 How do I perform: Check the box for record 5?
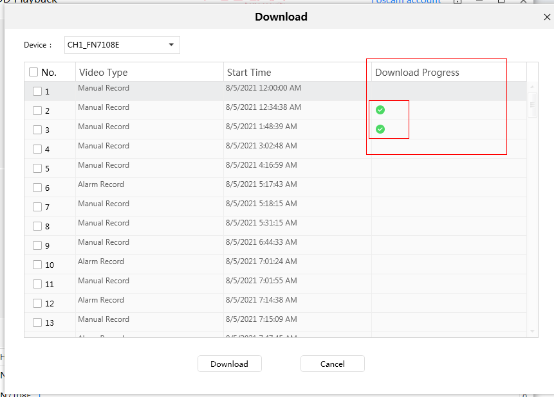(37, 169)
